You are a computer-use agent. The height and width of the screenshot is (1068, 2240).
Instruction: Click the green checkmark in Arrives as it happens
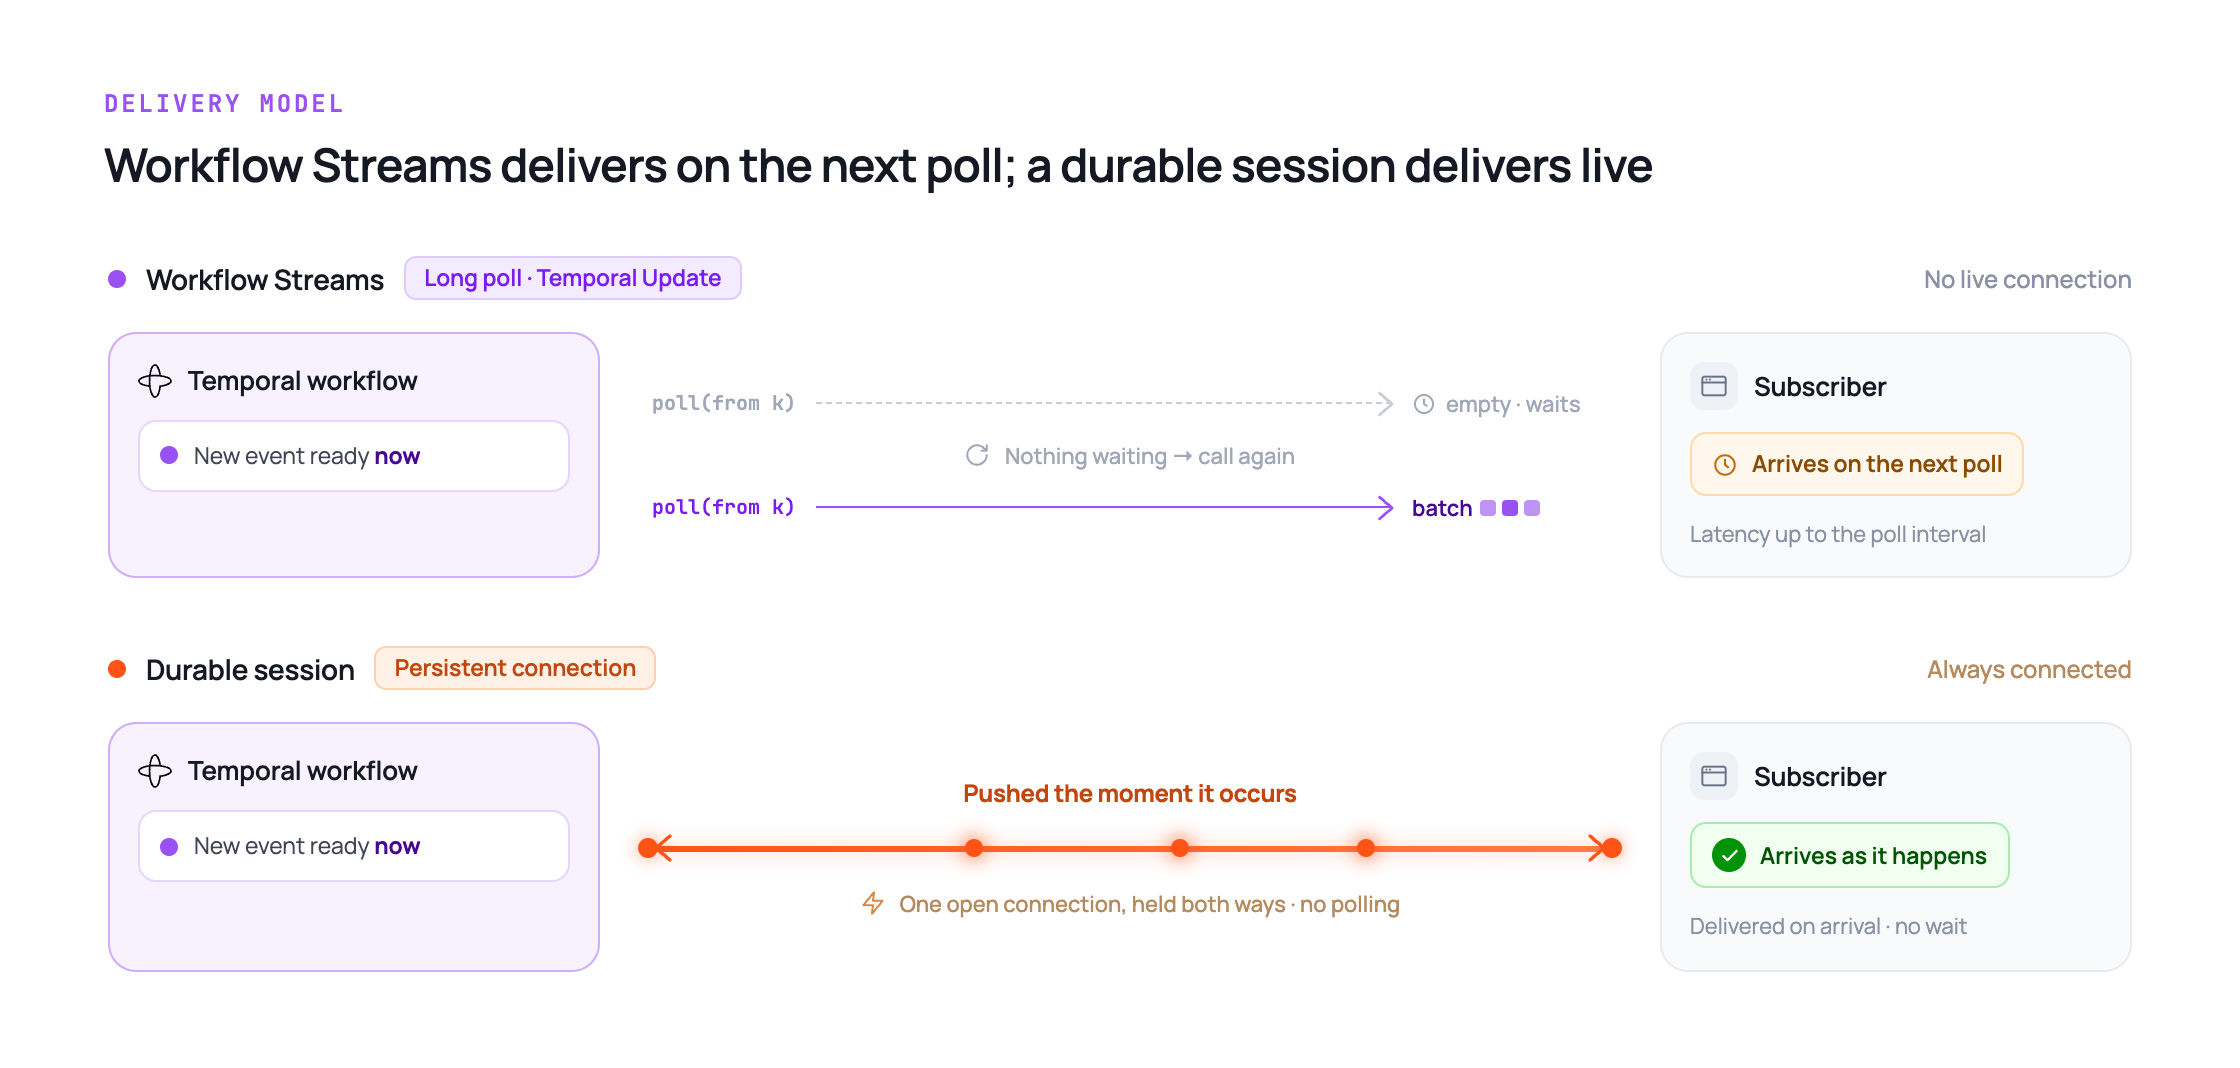pos(1729,855)
